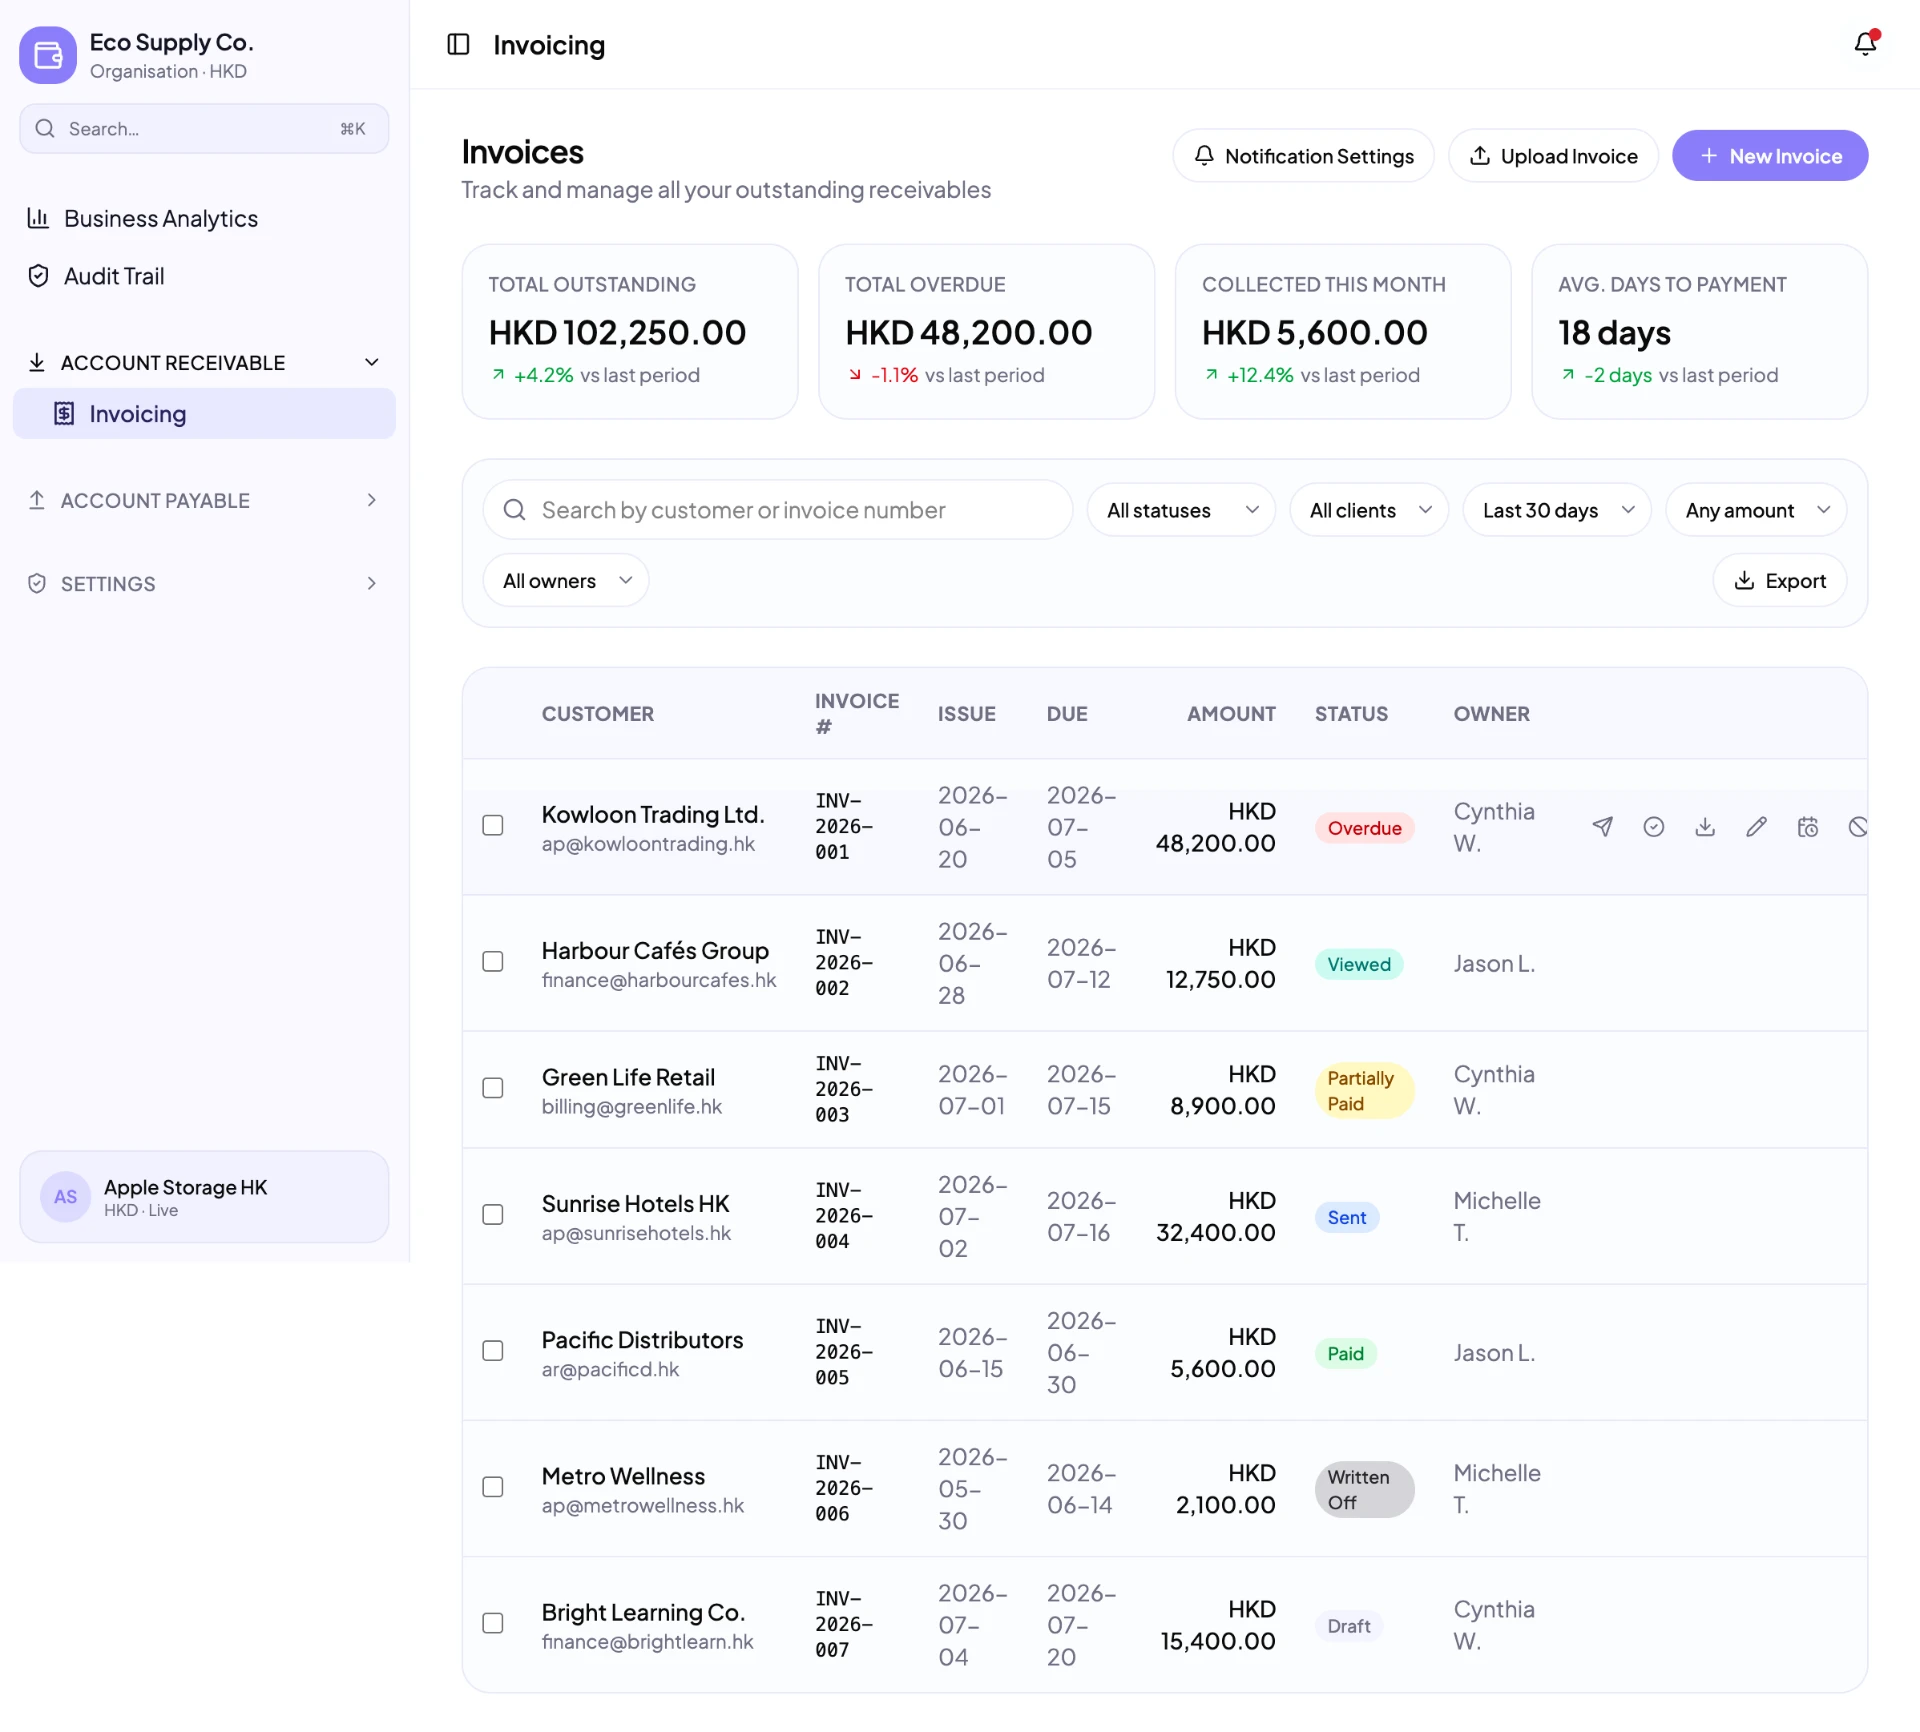
Task: Download the Kowloon Trading invoice
Action: pyautogui.click(x=1705, y=827)
